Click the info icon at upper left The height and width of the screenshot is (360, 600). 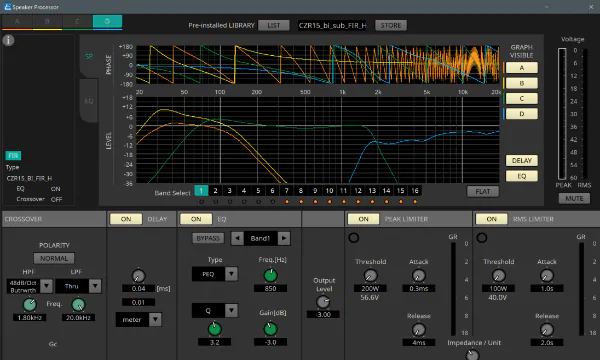click(8, 40)
